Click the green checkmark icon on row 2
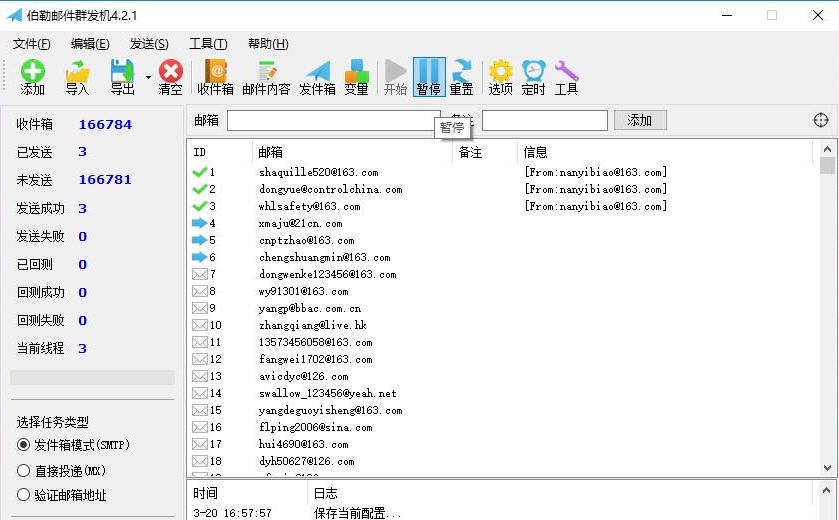This screenshot has width=839, height=520. (200, 189)
